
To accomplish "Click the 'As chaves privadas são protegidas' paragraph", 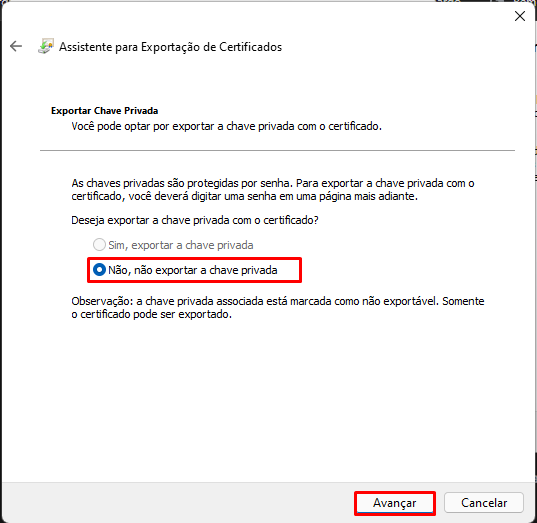I will (273, 190).
